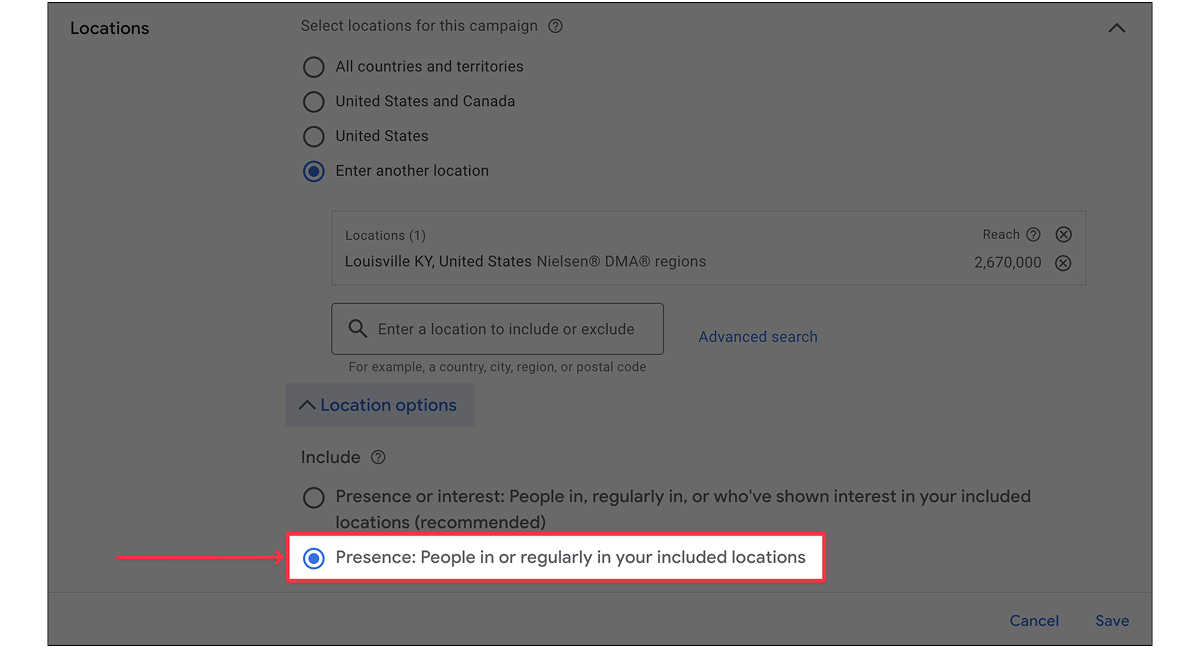
Task: Select All countries and territories
Action: point(314,67)
